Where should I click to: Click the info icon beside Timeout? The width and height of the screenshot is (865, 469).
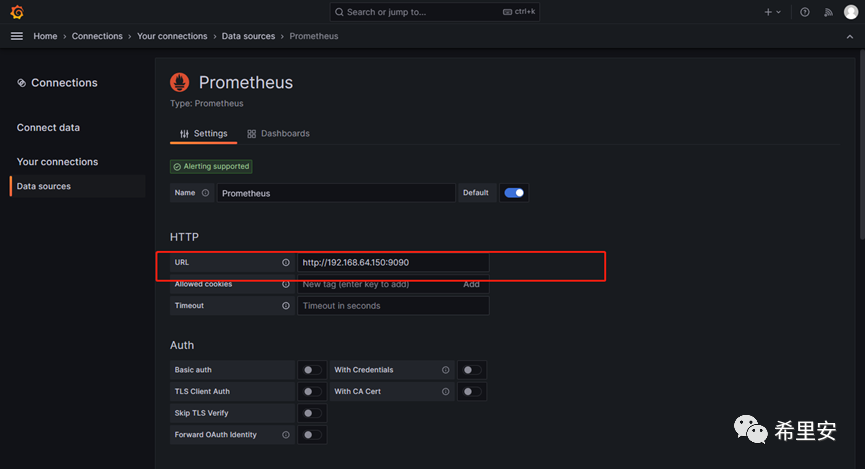pyautogui.click(x=286, y=306)
